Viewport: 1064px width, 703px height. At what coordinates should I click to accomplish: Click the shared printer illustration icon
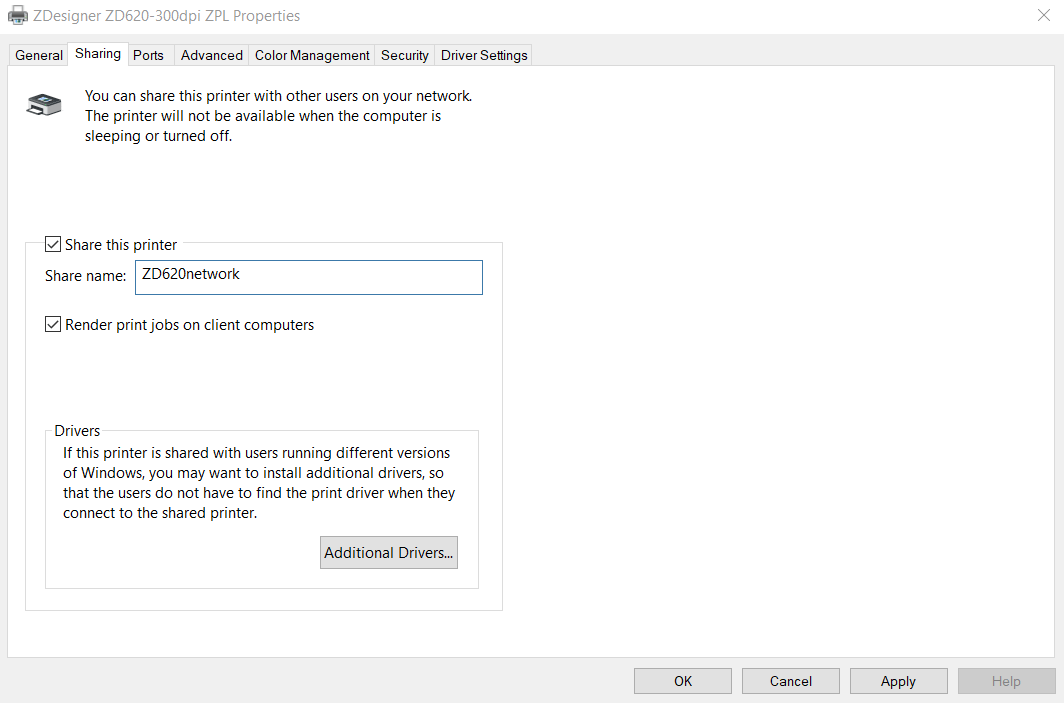pos(44,104)
